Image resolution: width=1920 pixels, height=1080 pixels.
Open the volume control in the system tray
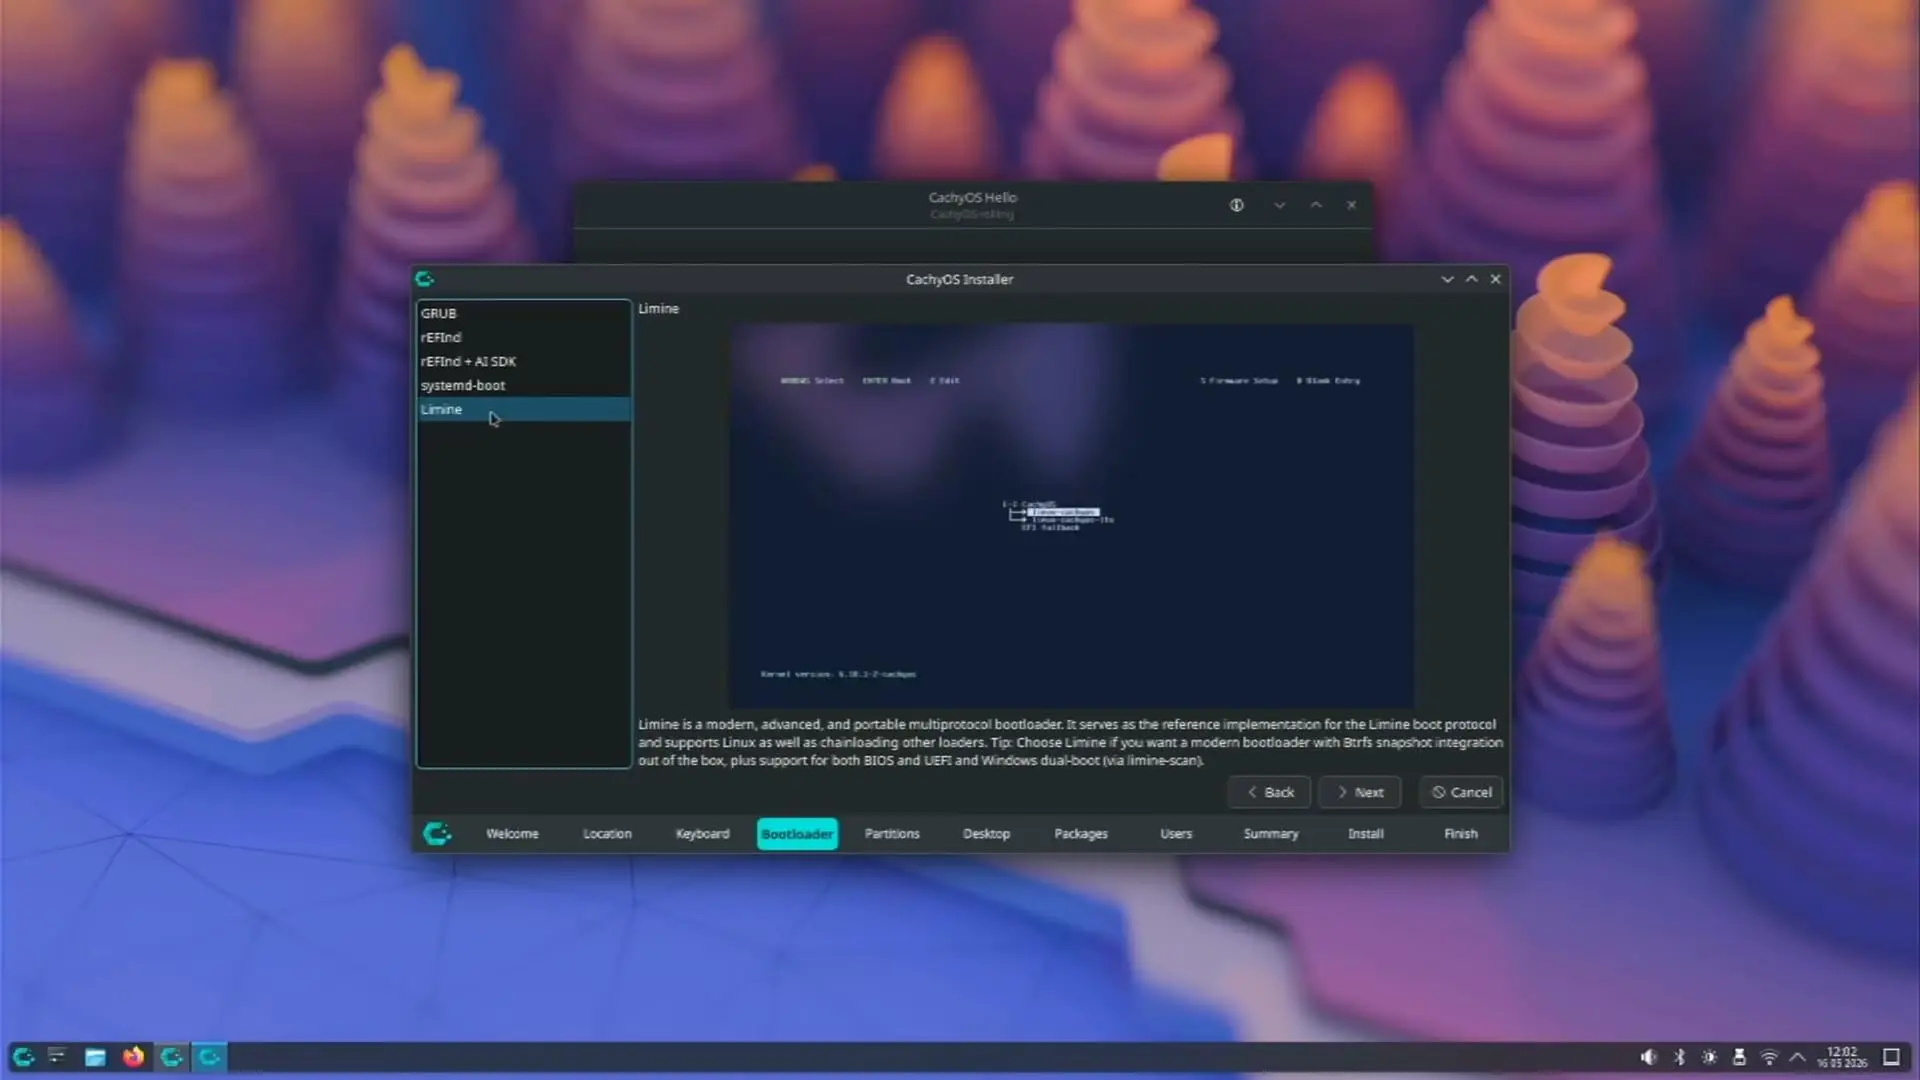tap(1649, 1057)
